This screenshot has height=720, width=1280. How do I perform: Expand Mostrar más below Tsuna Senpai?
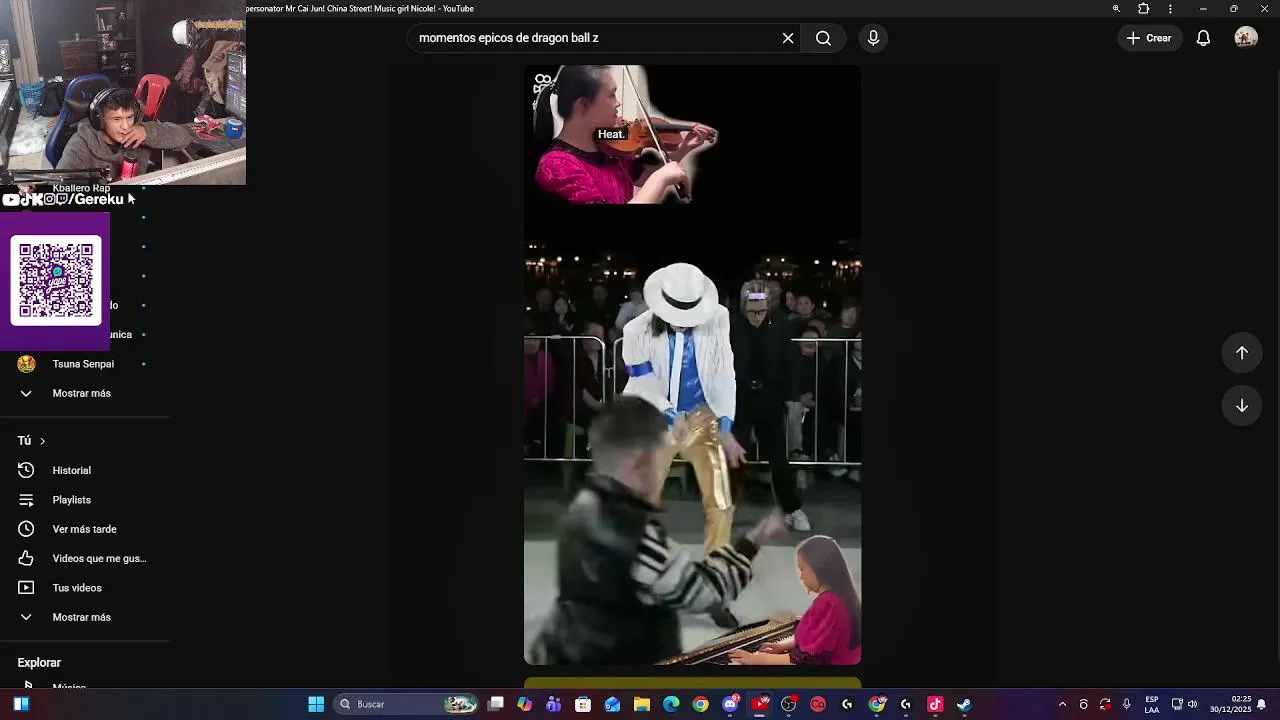[x=82, y=393]
